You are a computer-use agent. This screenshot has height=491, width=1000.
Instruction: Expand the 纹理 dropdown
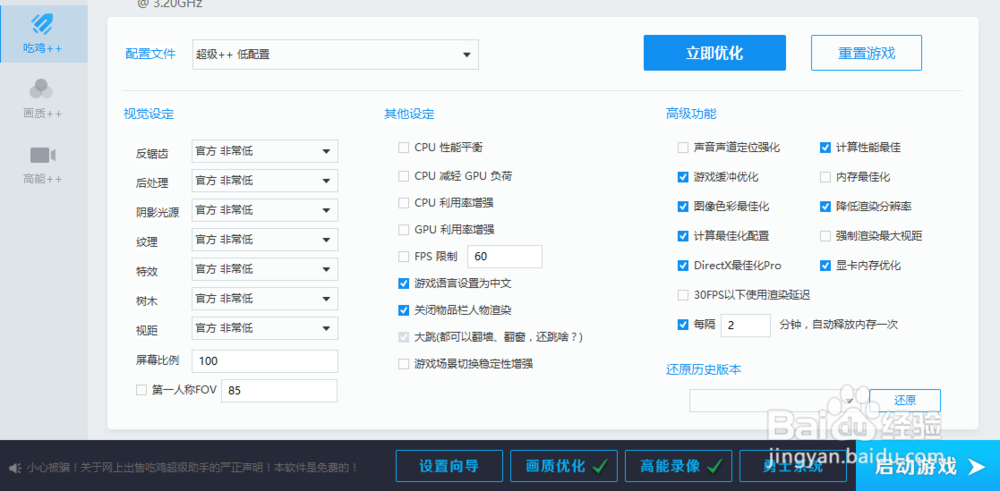pos(265,240)
